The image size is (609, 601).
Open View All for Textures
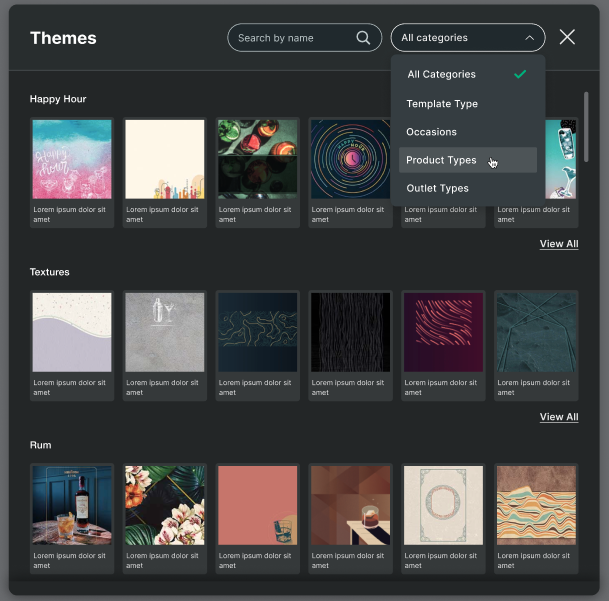tap(558, 417)
